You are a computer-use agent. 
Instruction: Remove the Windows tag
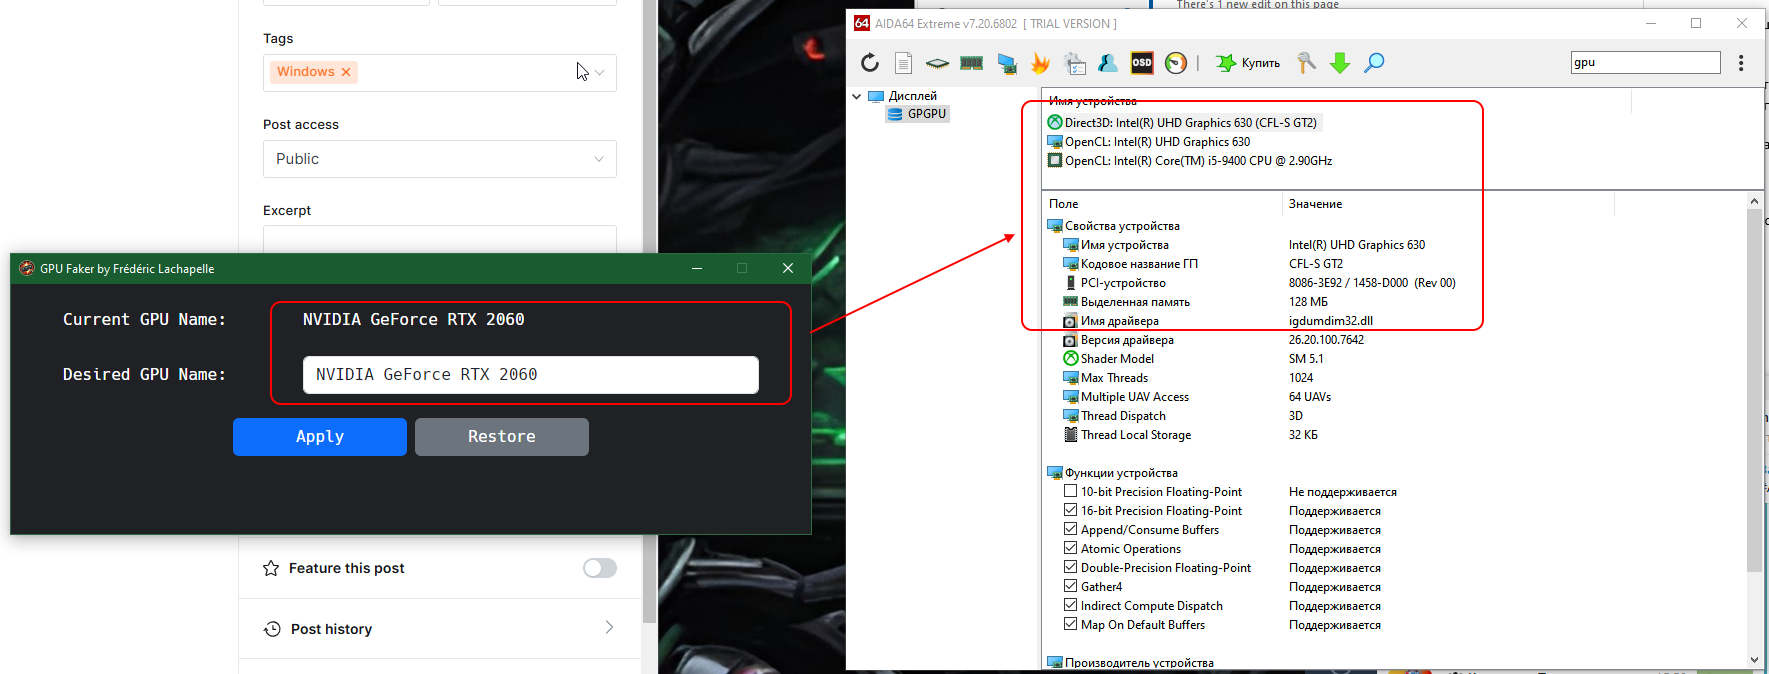(346, 72)
